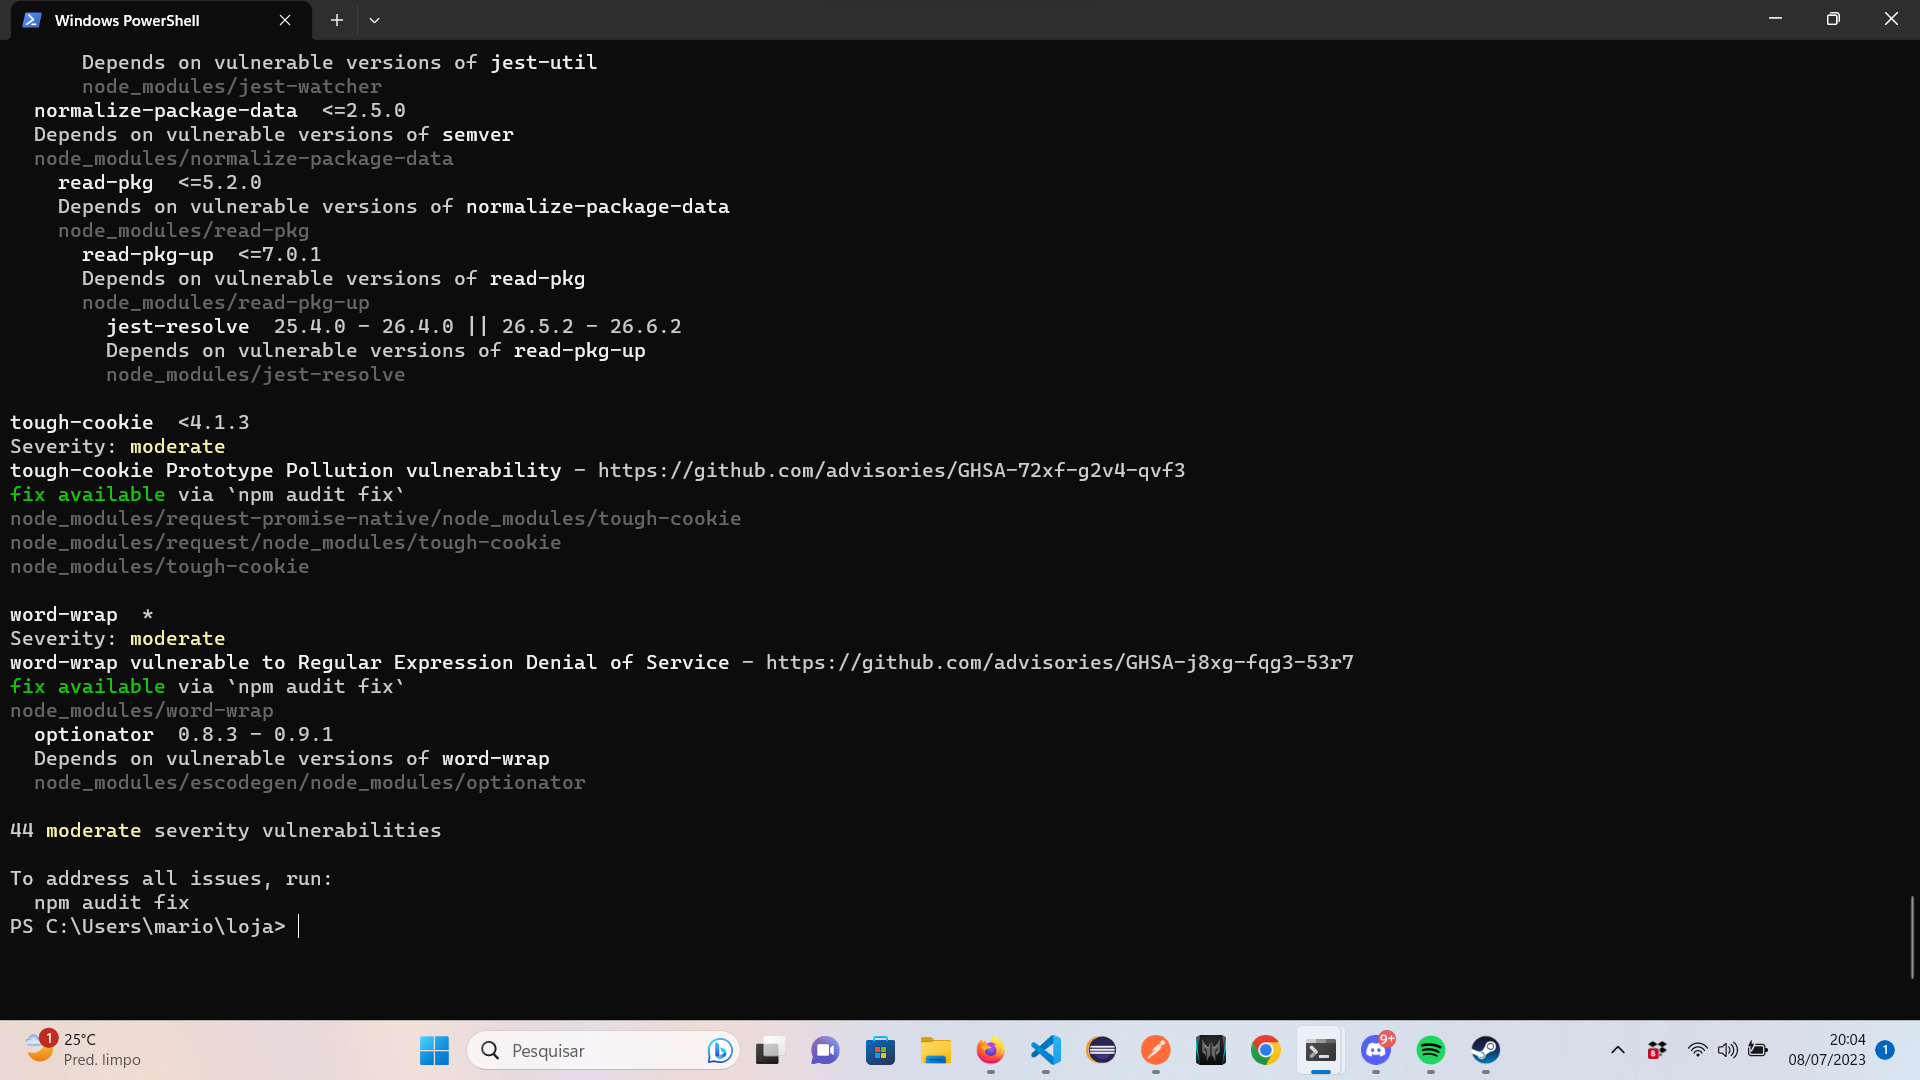Click the 'jest-resolve 25.4.0 - 26.4.0' line
Screen dimensions: 1920x1080
394,327
